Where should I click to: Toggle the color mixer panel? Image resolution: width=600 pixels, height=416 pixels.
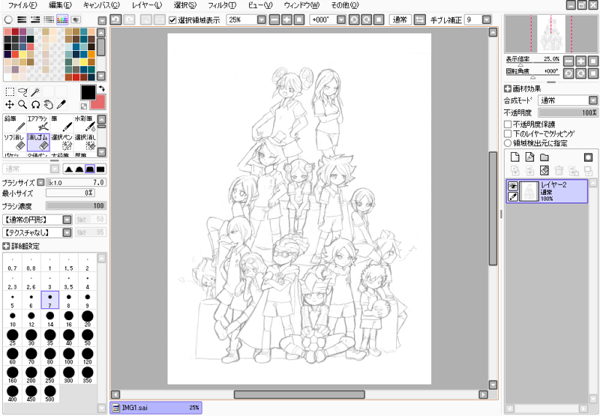pyautogui.click(x=49, y=20)
